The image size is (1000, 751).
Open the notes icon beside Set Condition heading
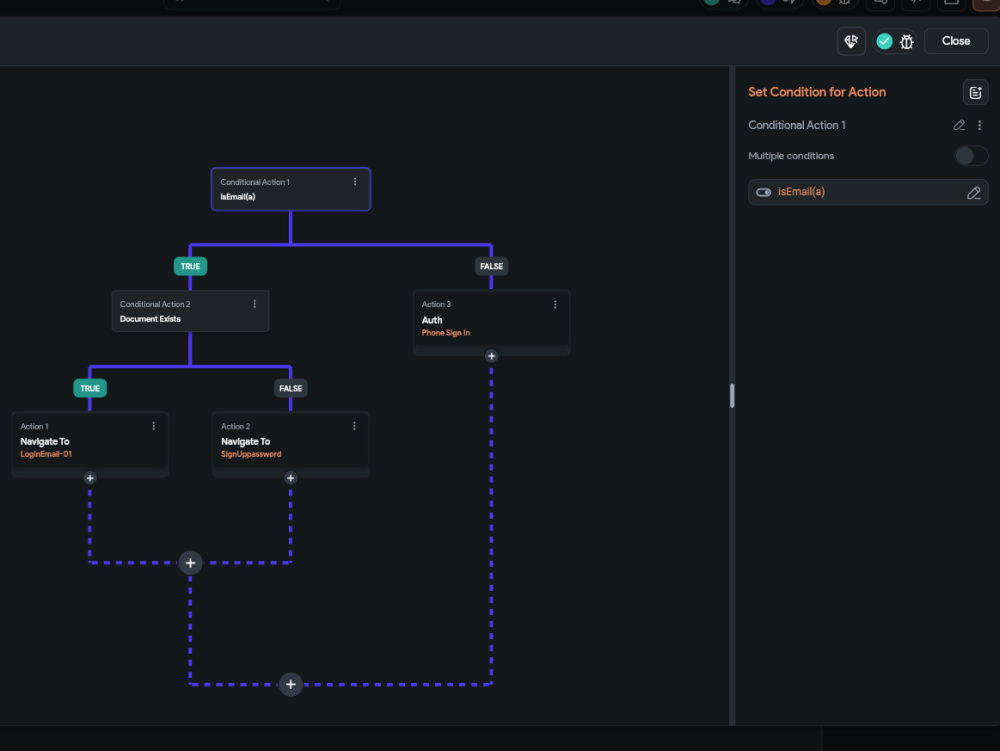[975, 92]
